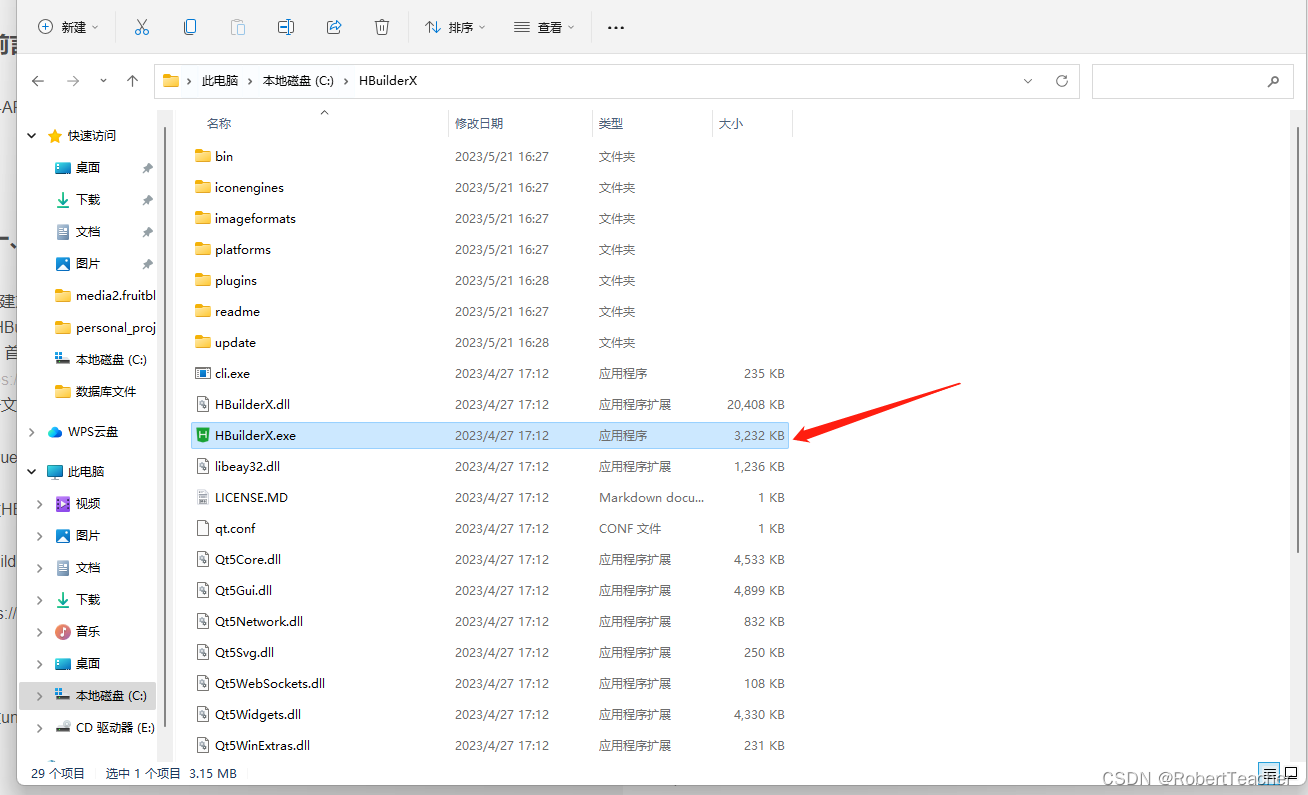Select the platforms folder row
This screenshot has height=795, width=1308.
[490, 249]
